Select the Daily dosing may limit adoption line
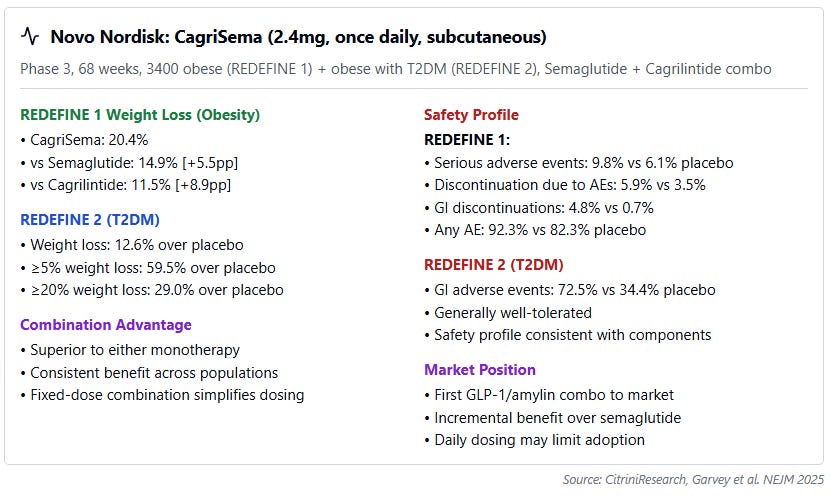 pos(534,440)
